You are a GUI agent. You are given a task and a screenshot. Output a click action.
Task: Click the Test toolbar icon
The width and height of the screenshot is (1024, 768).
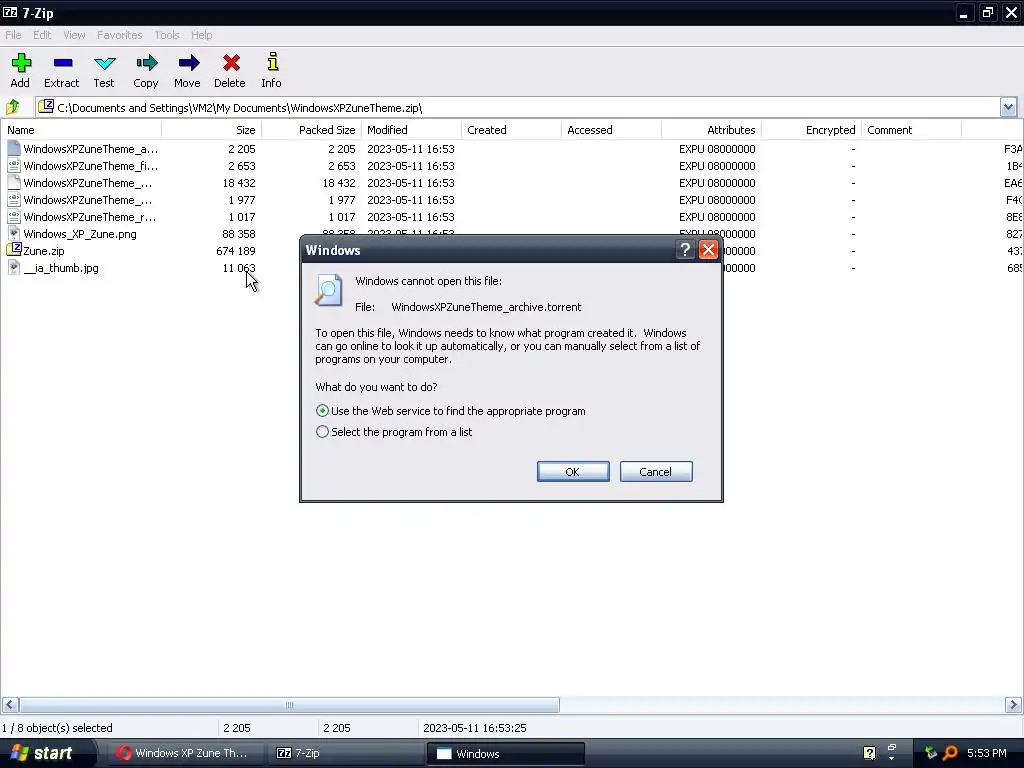(x=104, y=63)
